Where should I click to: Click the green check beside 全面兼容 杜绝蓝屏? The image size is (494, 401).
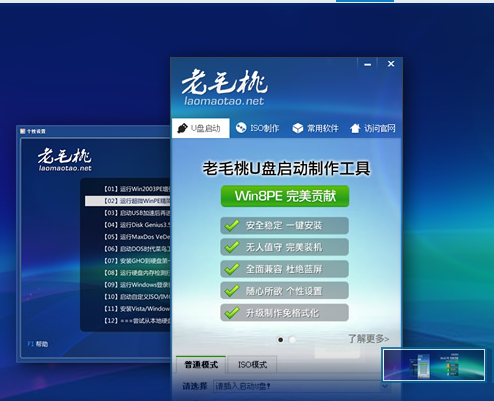pyautogui.click(x=232, y=269)
